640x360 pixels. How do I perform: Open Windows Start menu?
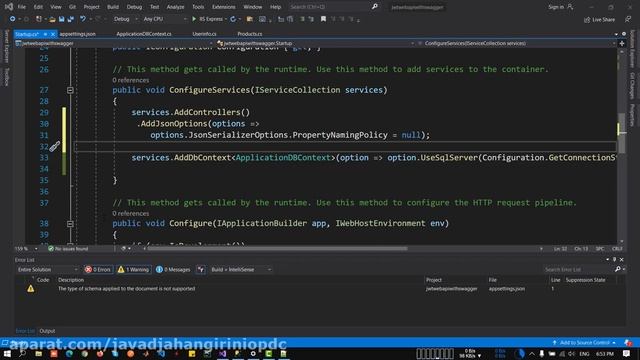tap(7, 354)
